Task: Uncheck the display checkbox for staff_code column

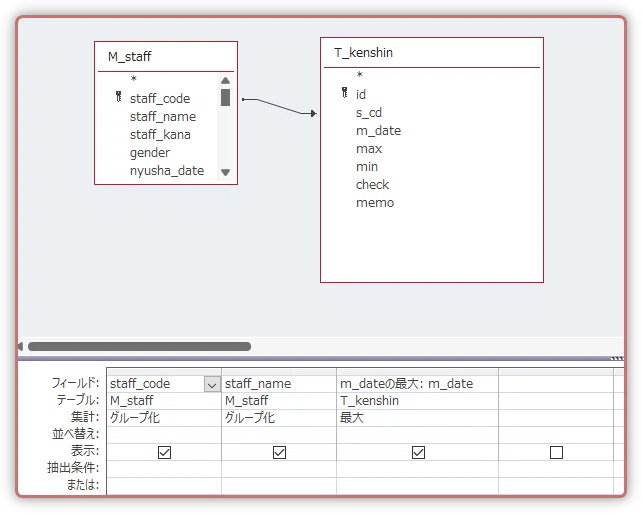Action: click(x=164, y=452)
